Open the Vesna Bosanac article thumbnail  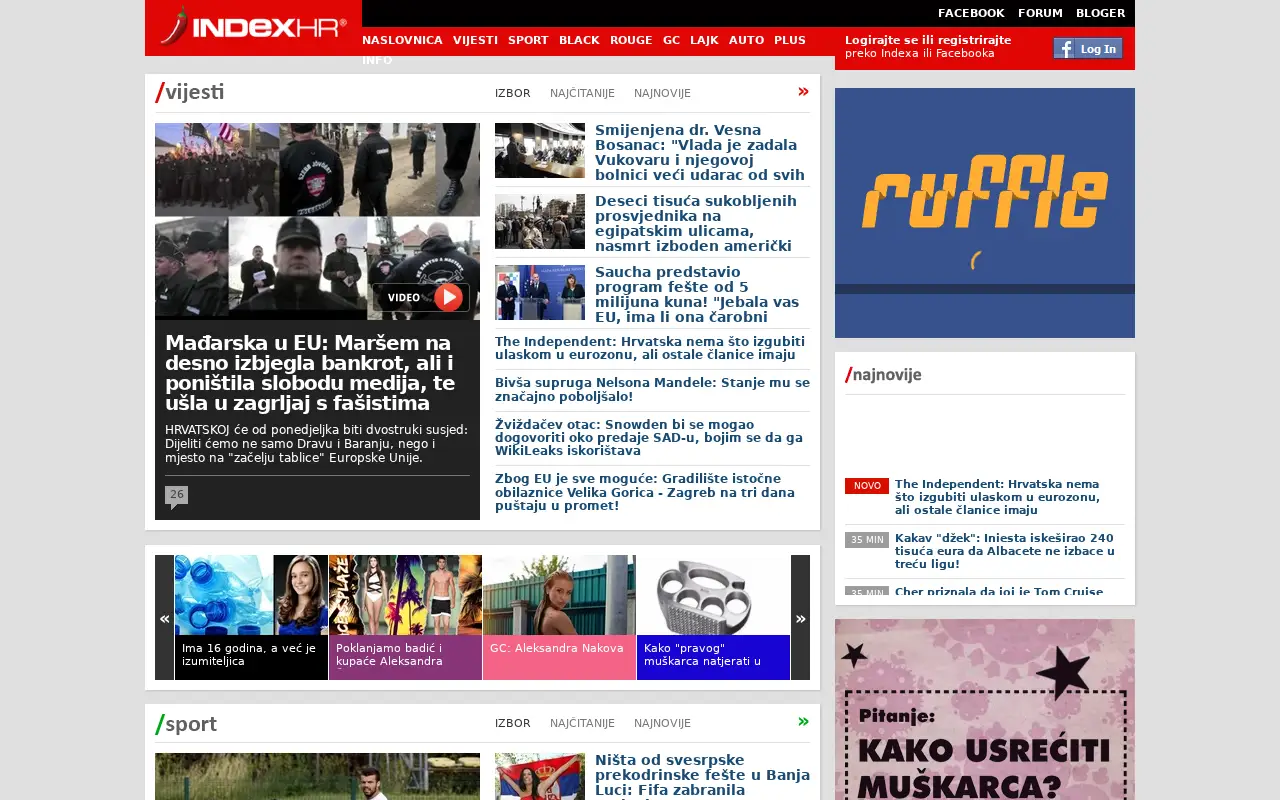pos(540,150)
